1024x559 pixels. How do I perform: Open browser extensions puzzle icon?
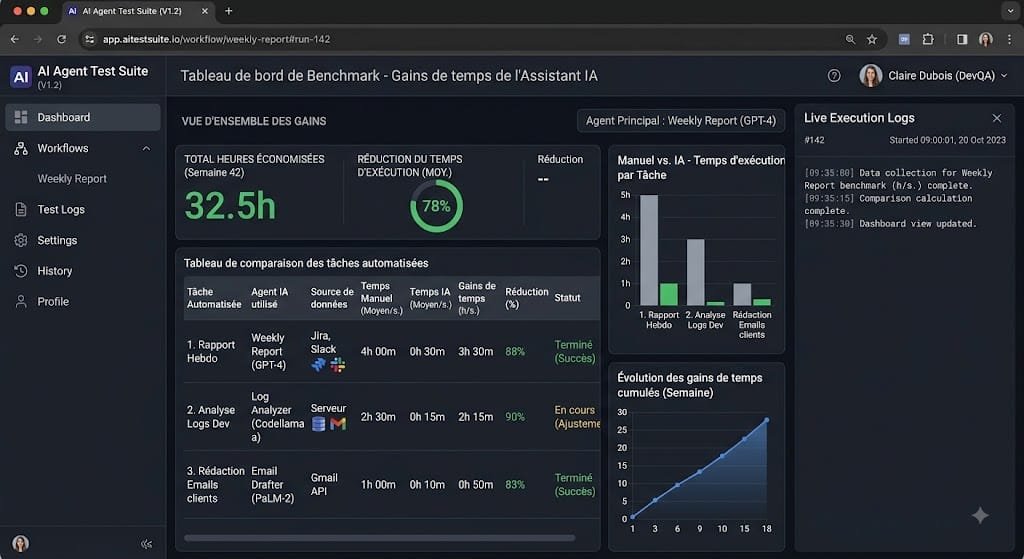tap(928, 39)
